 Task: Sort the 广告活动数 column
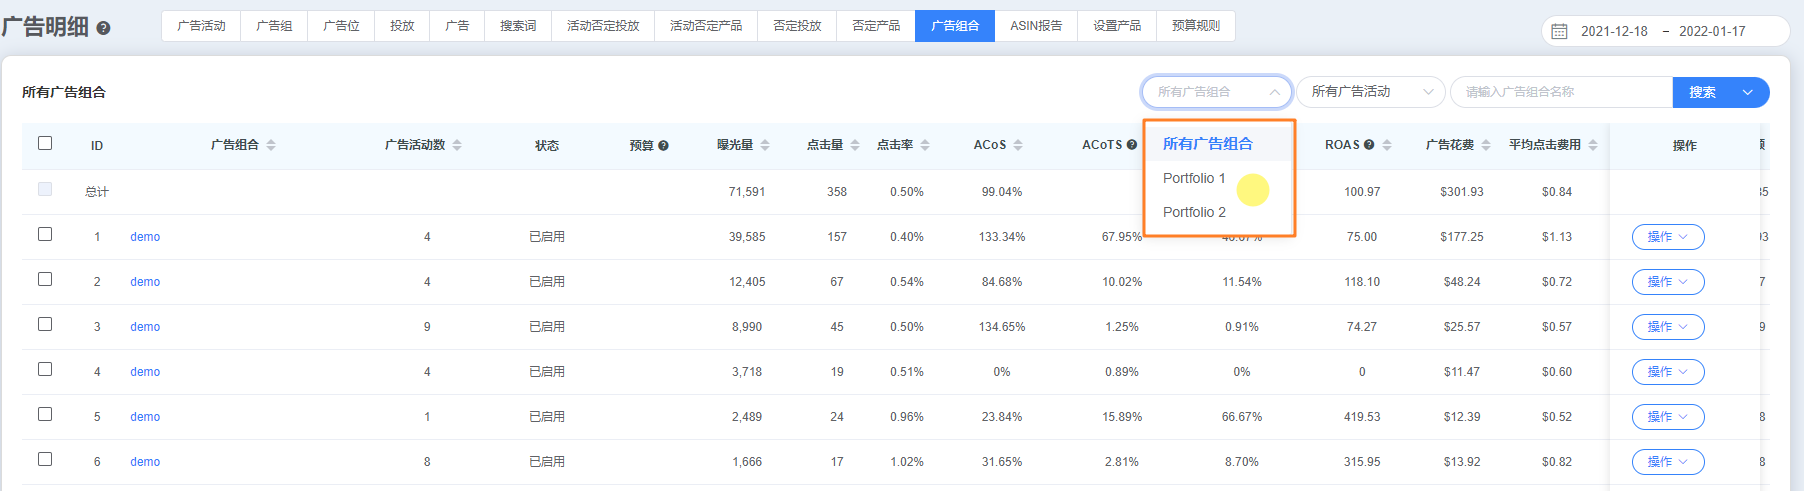[457, 145]
